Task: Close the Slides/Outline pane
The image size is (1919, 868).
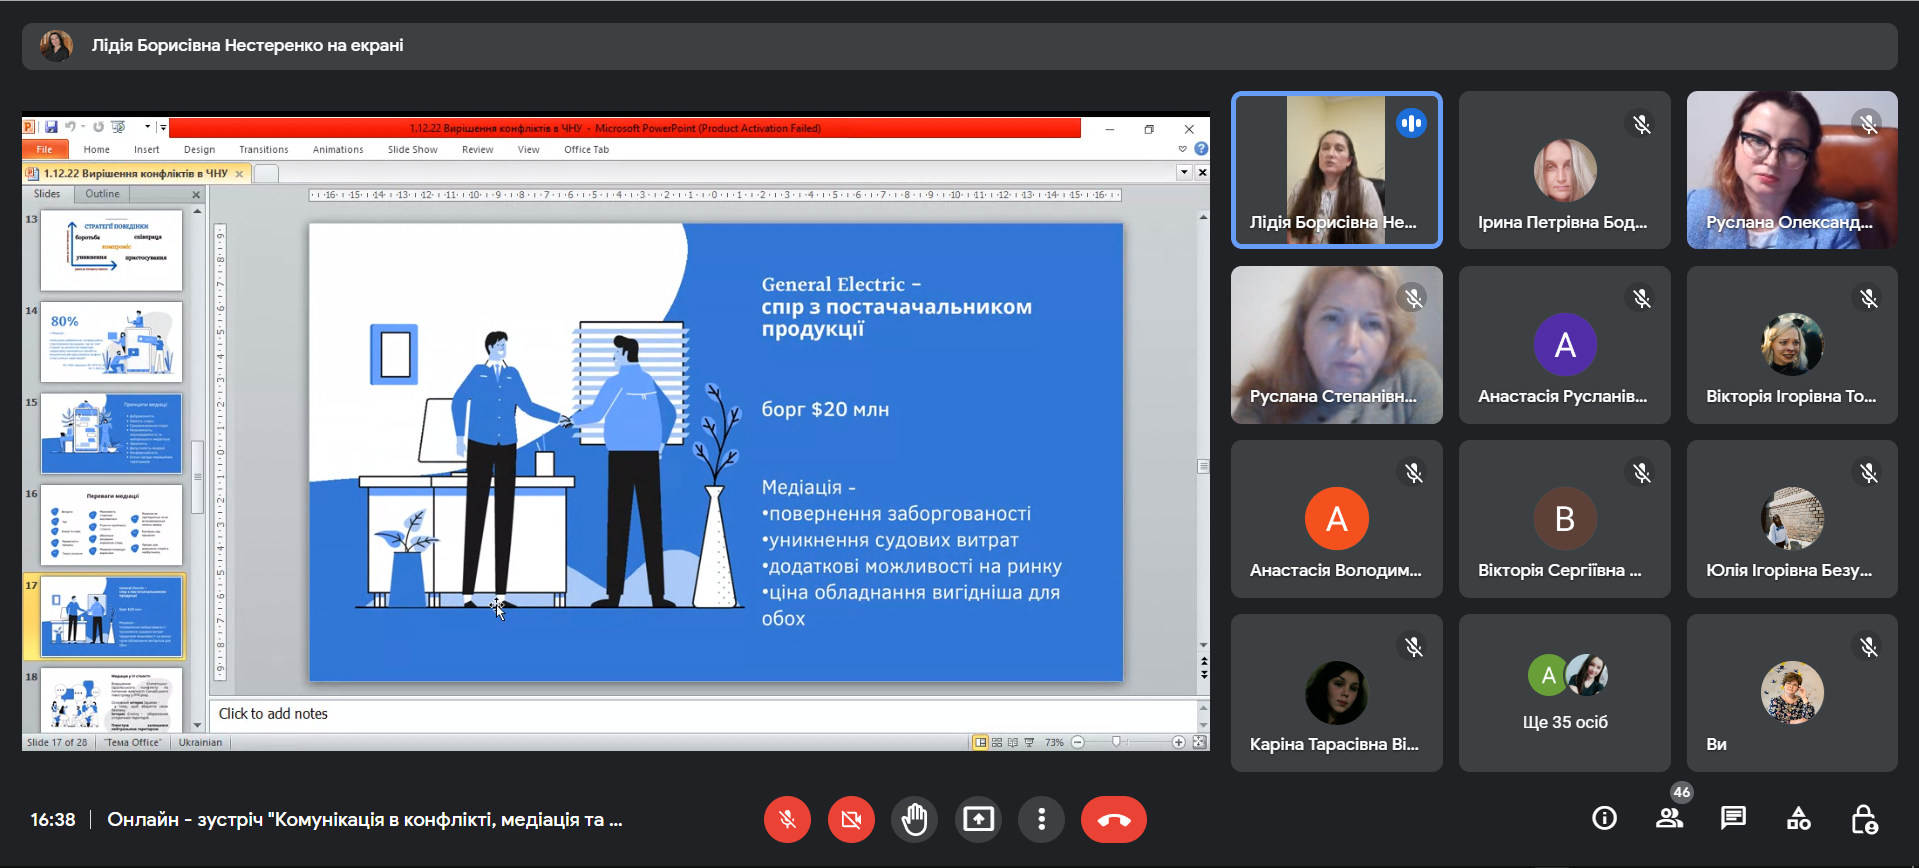Action: point(196,195)
